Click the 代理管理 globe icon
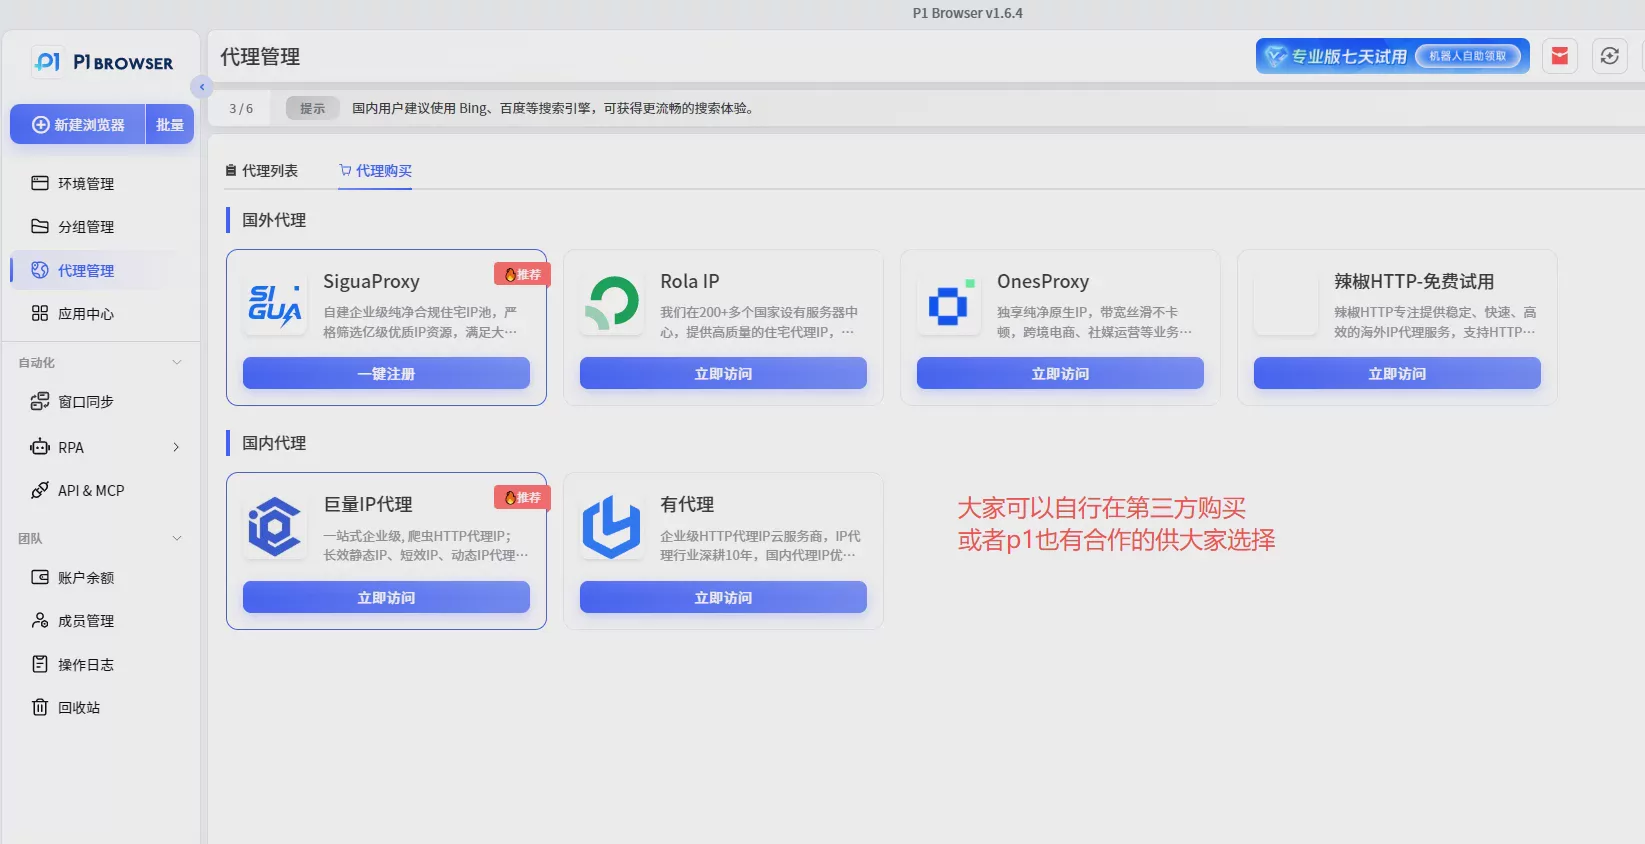1645x844 pixels. (x=40, y=270)
